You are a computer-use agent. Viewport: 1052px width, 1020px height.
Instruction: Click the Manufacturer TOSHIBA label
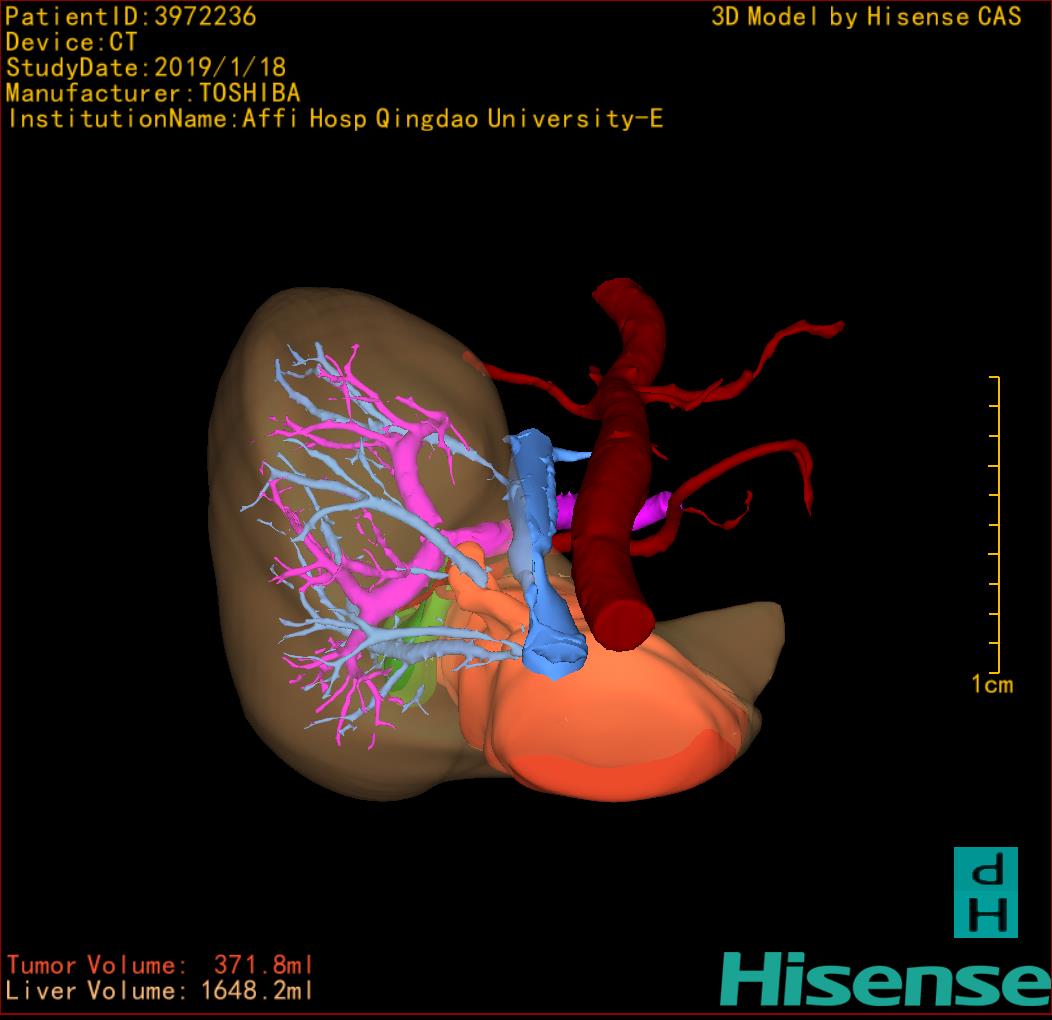[x=153, y=93]
